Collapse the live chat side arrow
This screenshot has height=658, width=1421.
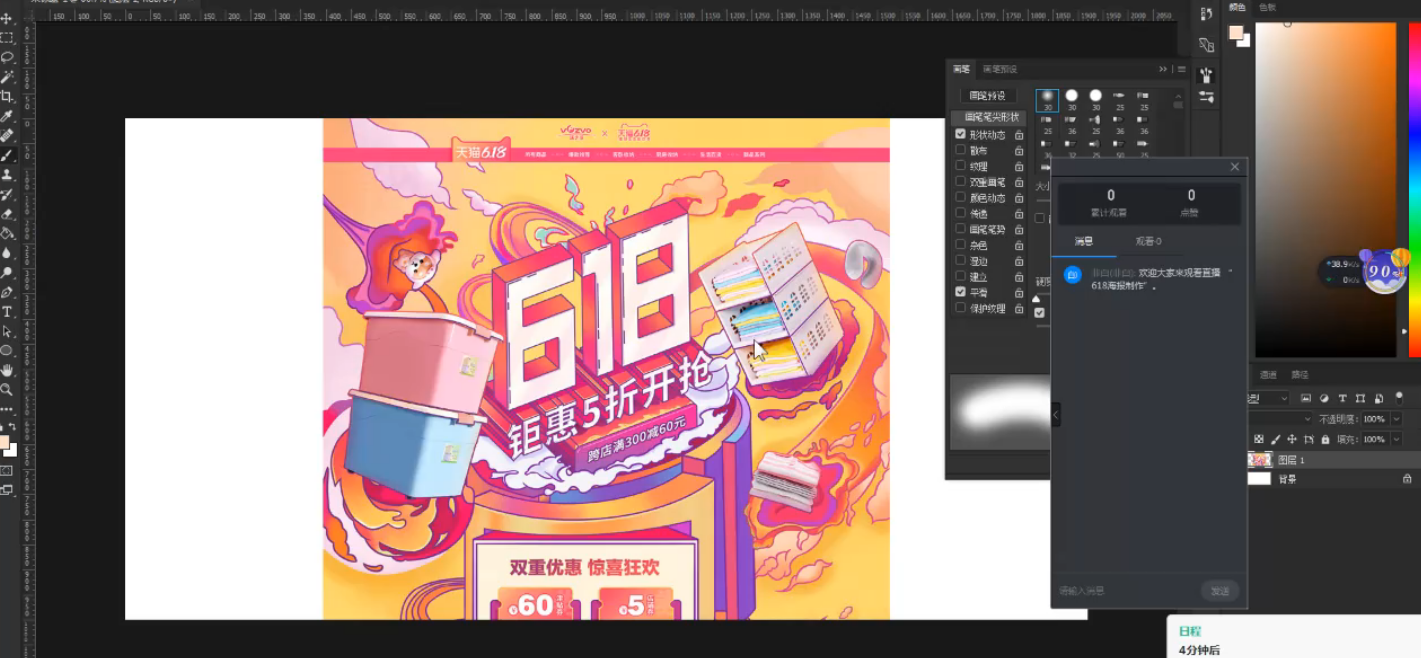[x=1056, y=413]
